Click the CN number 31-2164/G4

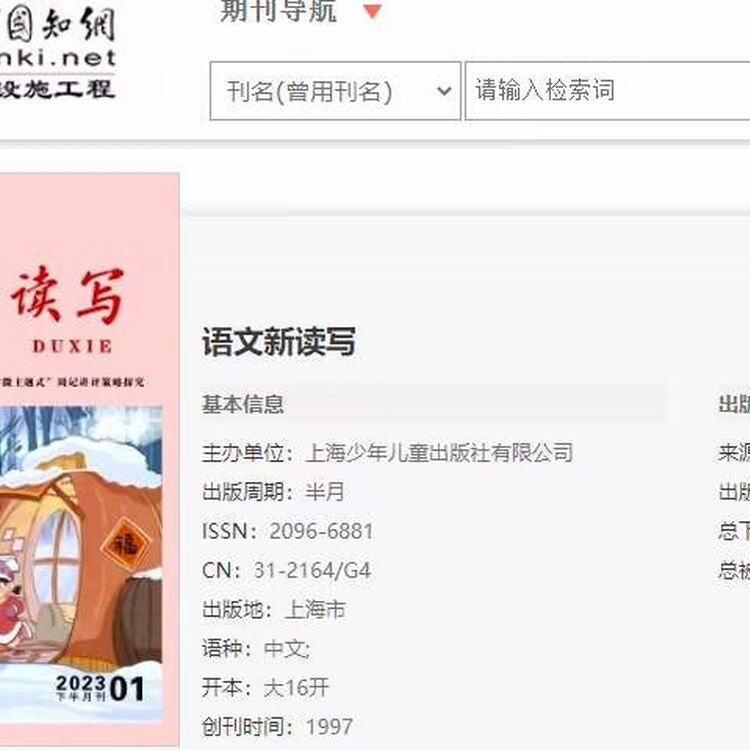coord(312,570)
